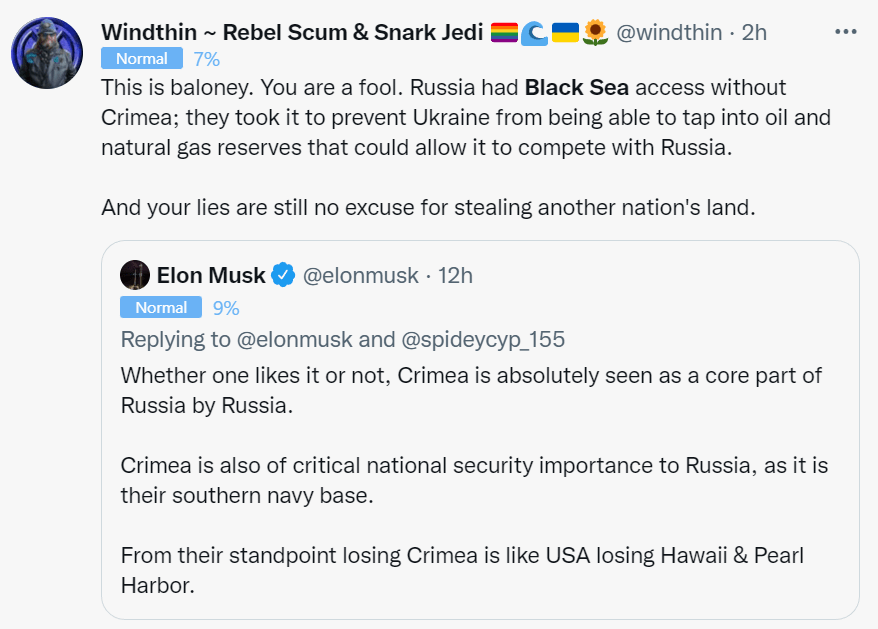Open Elon Musk's display name link
Screen dimensions: 878x629
(211, 275)
